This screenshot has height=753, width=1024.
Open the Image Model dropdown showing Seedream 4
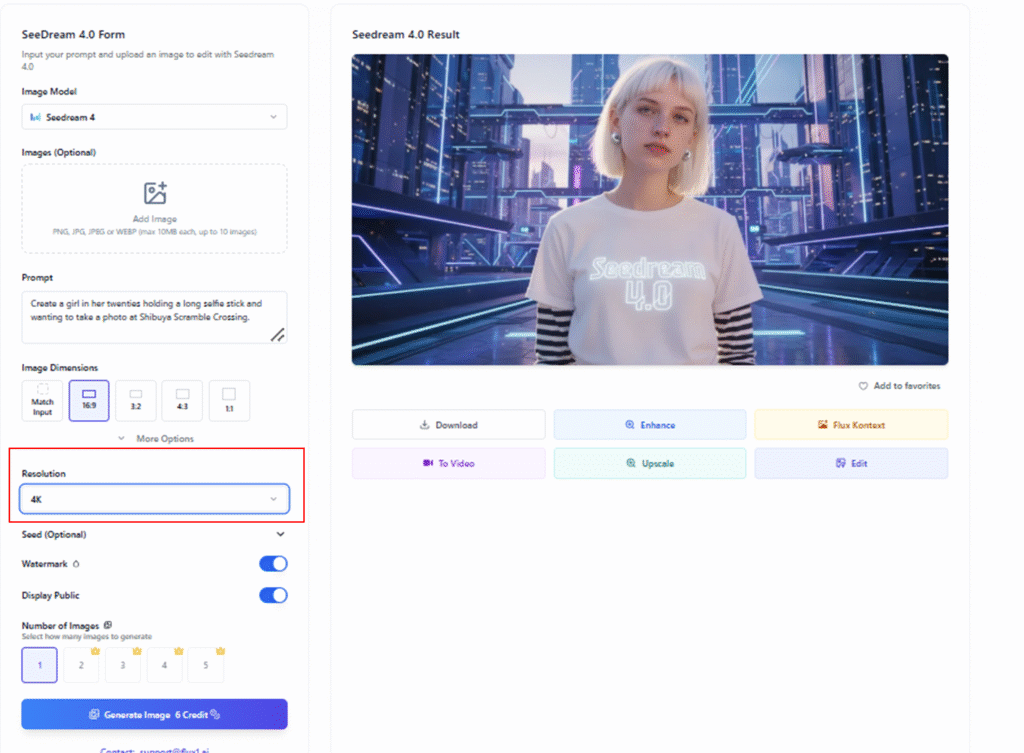tap(154, 117)
